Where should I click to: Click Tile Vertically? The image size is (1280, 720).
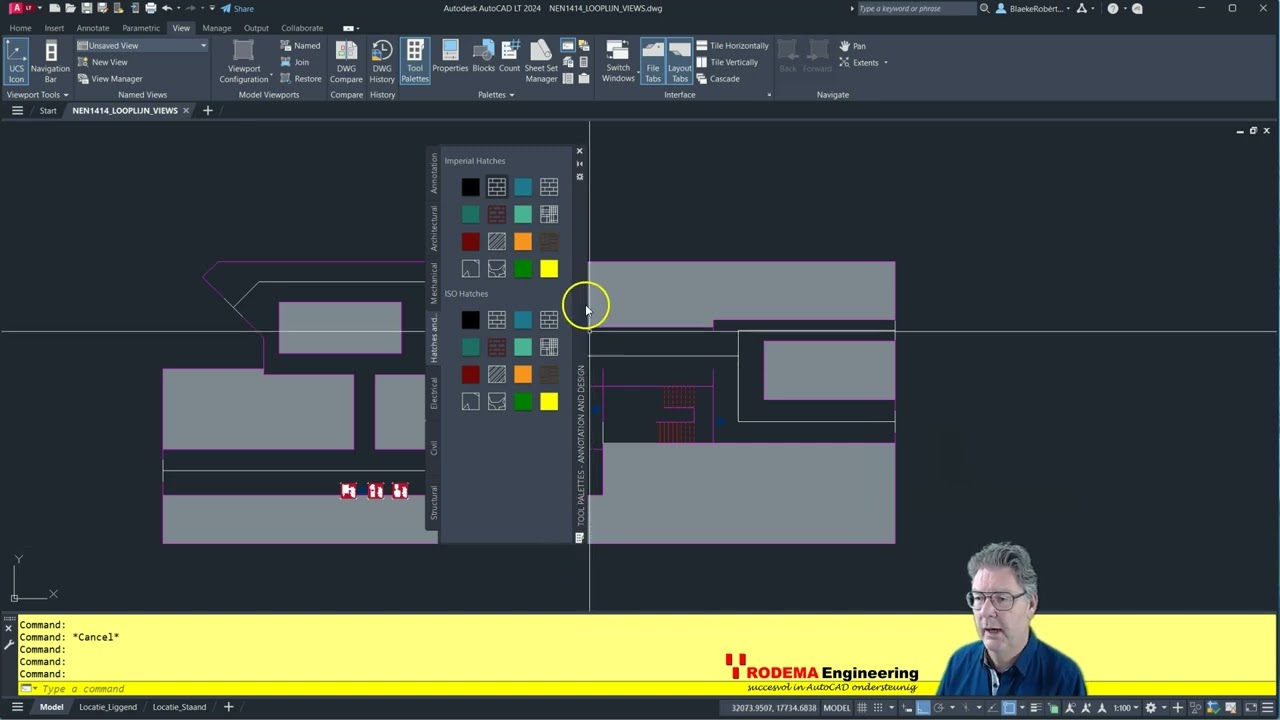(x=727, y=62)
